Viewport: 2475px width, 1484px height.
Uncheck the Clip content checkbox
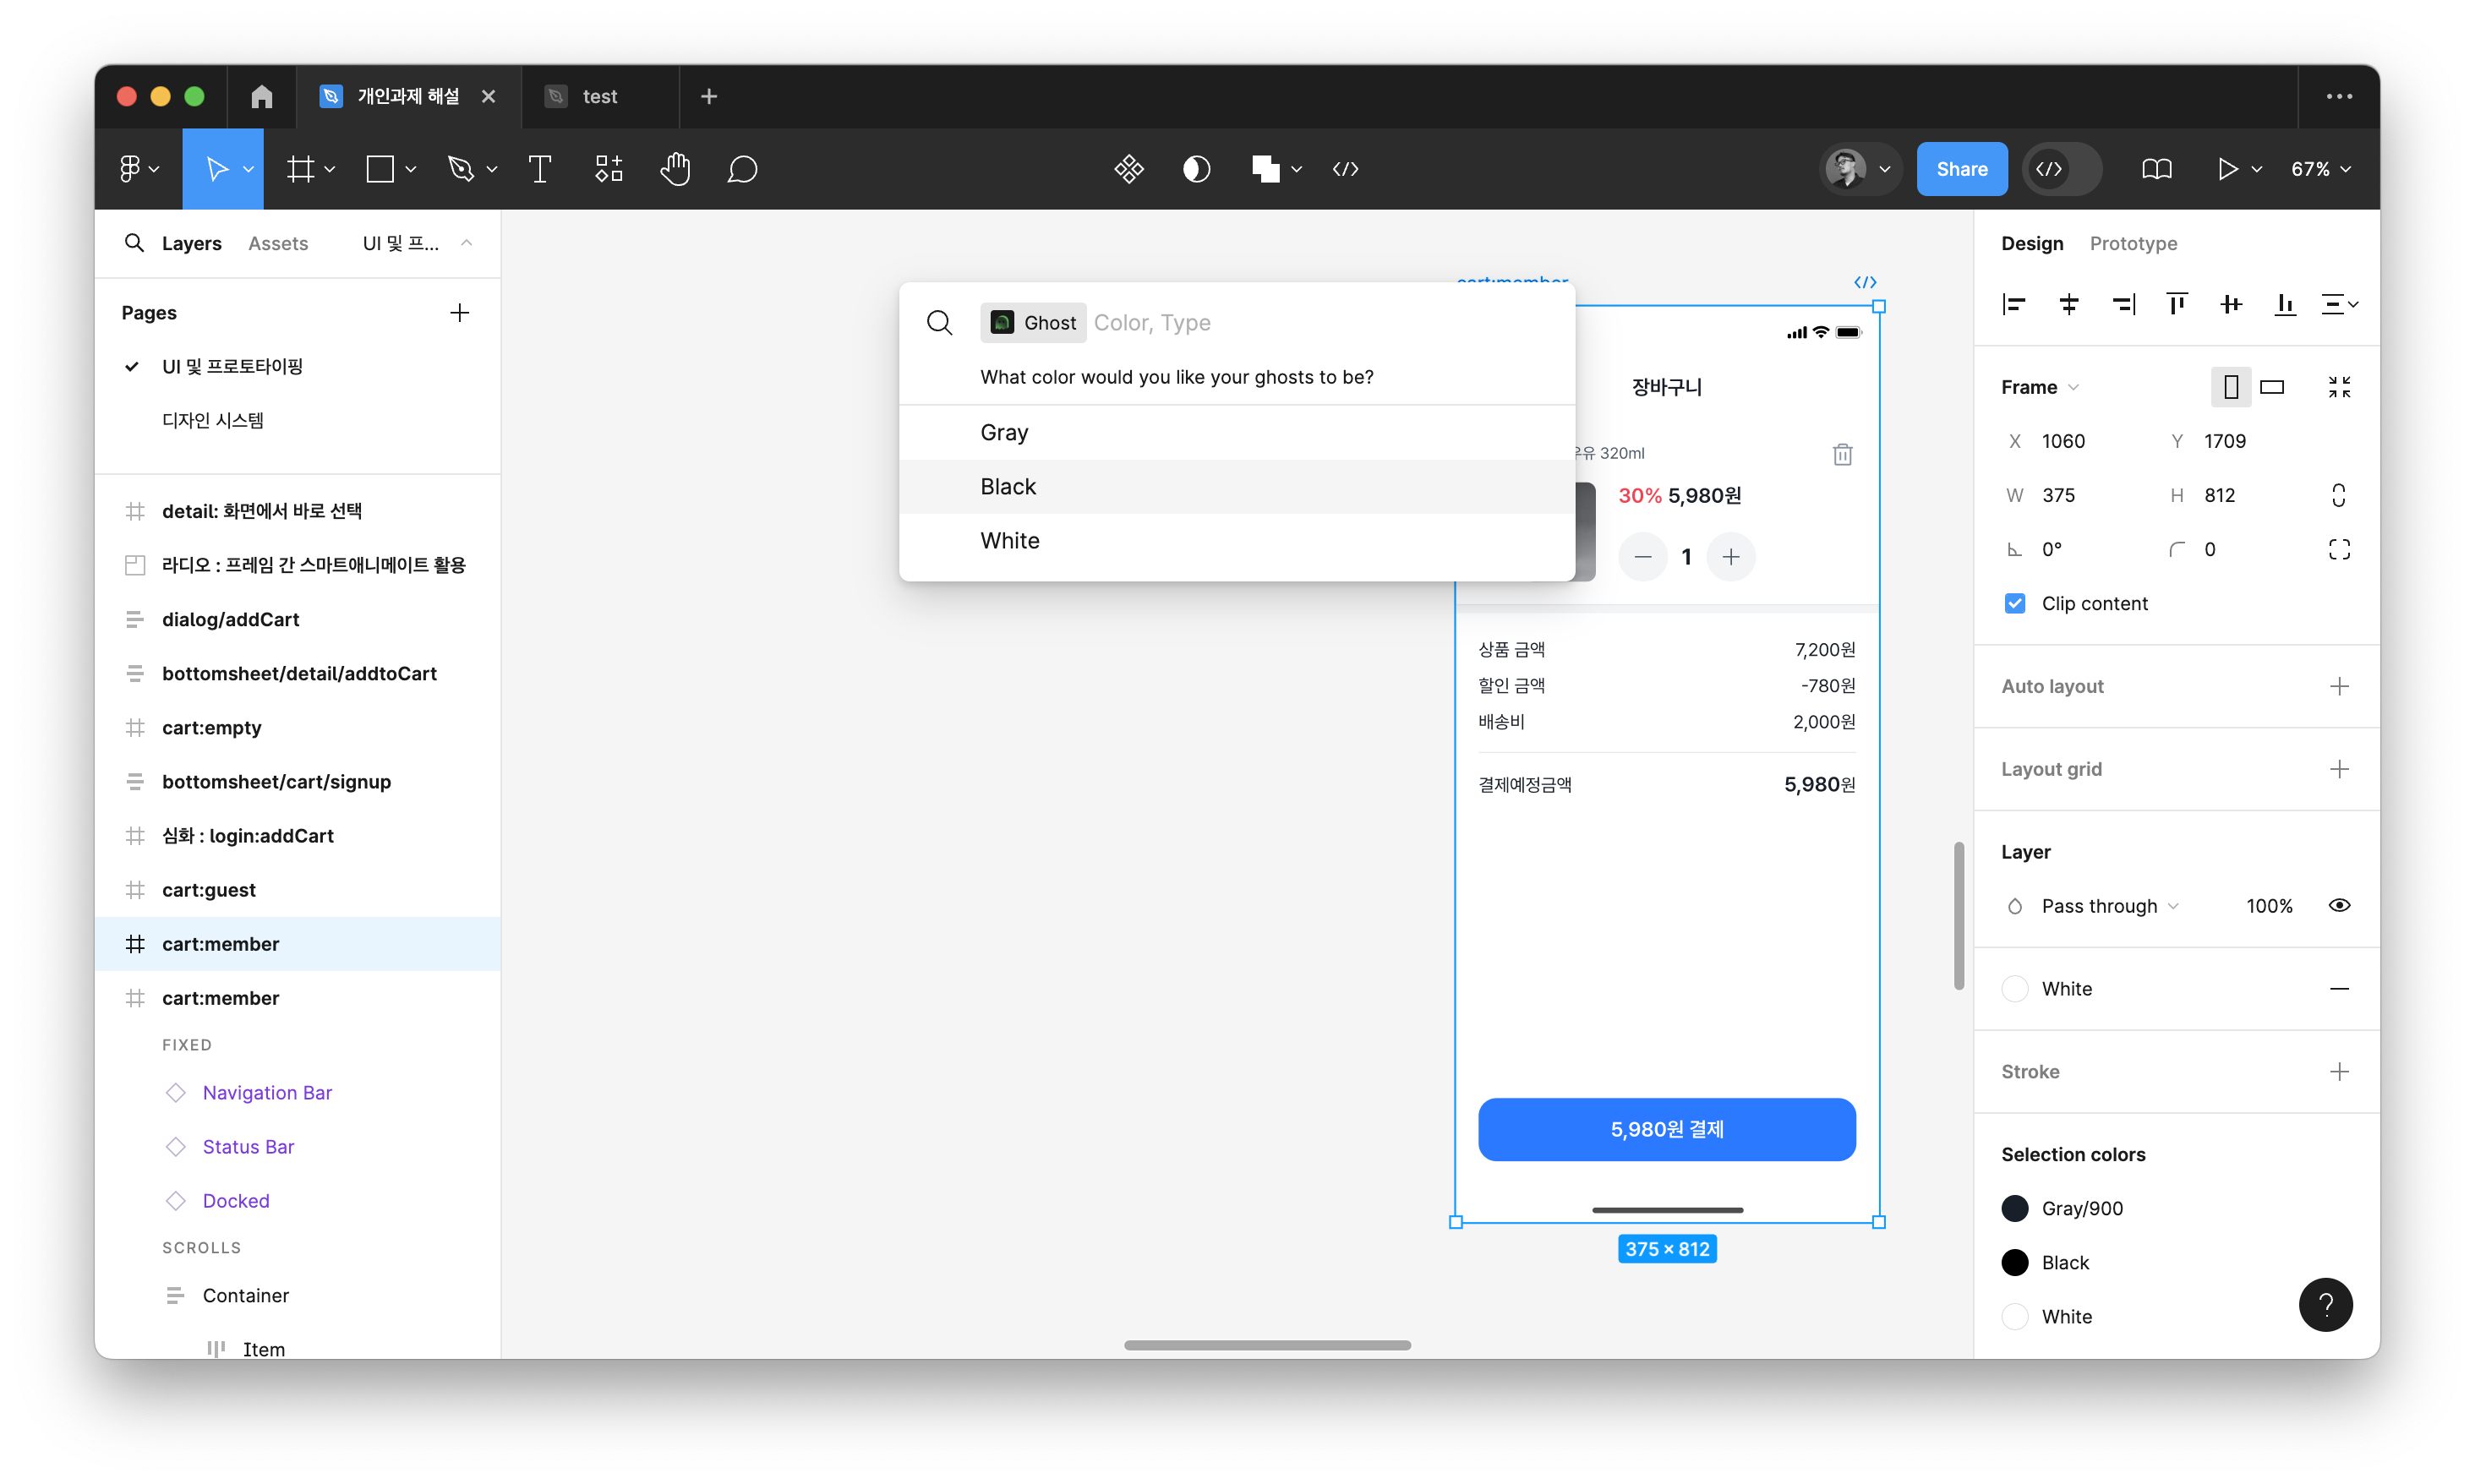[2015, 603]
